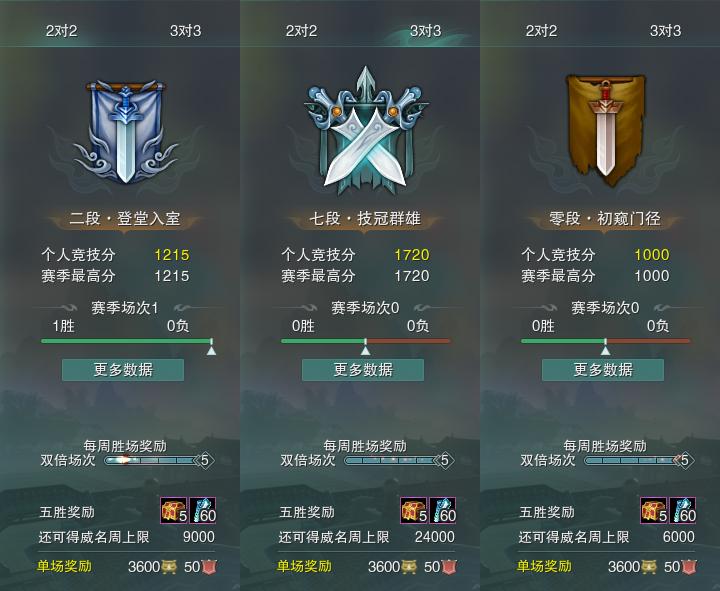Switch to 3对3 tab in left panel
The width and height of the screenshot is (720, 591).
(186, 31)
